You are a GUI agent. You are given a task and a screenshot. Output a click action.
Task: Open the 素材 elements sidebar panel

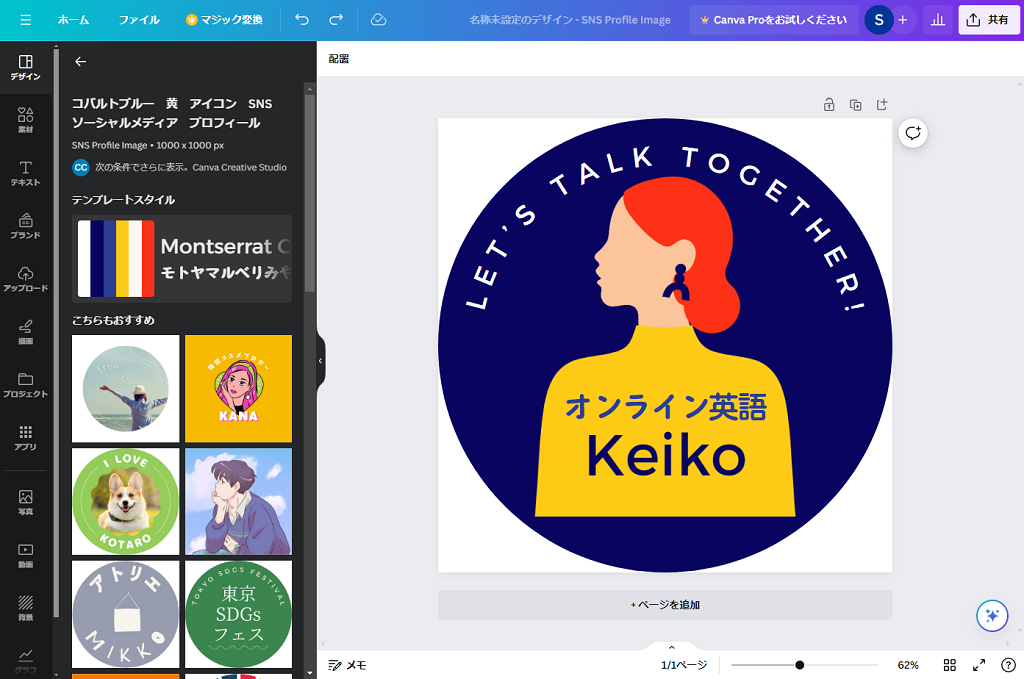(26, 120)
